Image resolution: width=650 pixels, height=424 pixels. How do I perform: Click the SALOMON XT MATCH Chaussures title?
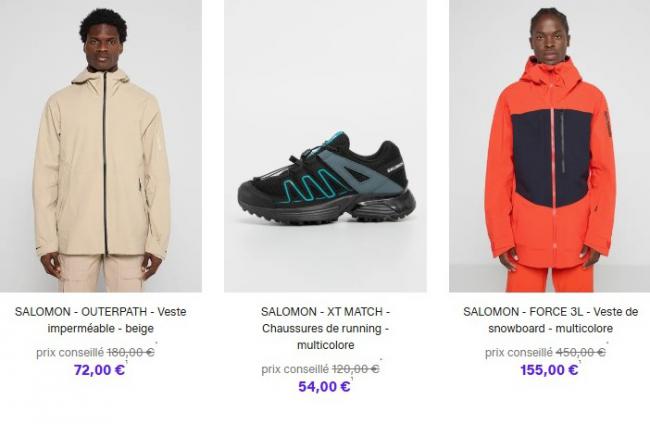coord(325,328)
